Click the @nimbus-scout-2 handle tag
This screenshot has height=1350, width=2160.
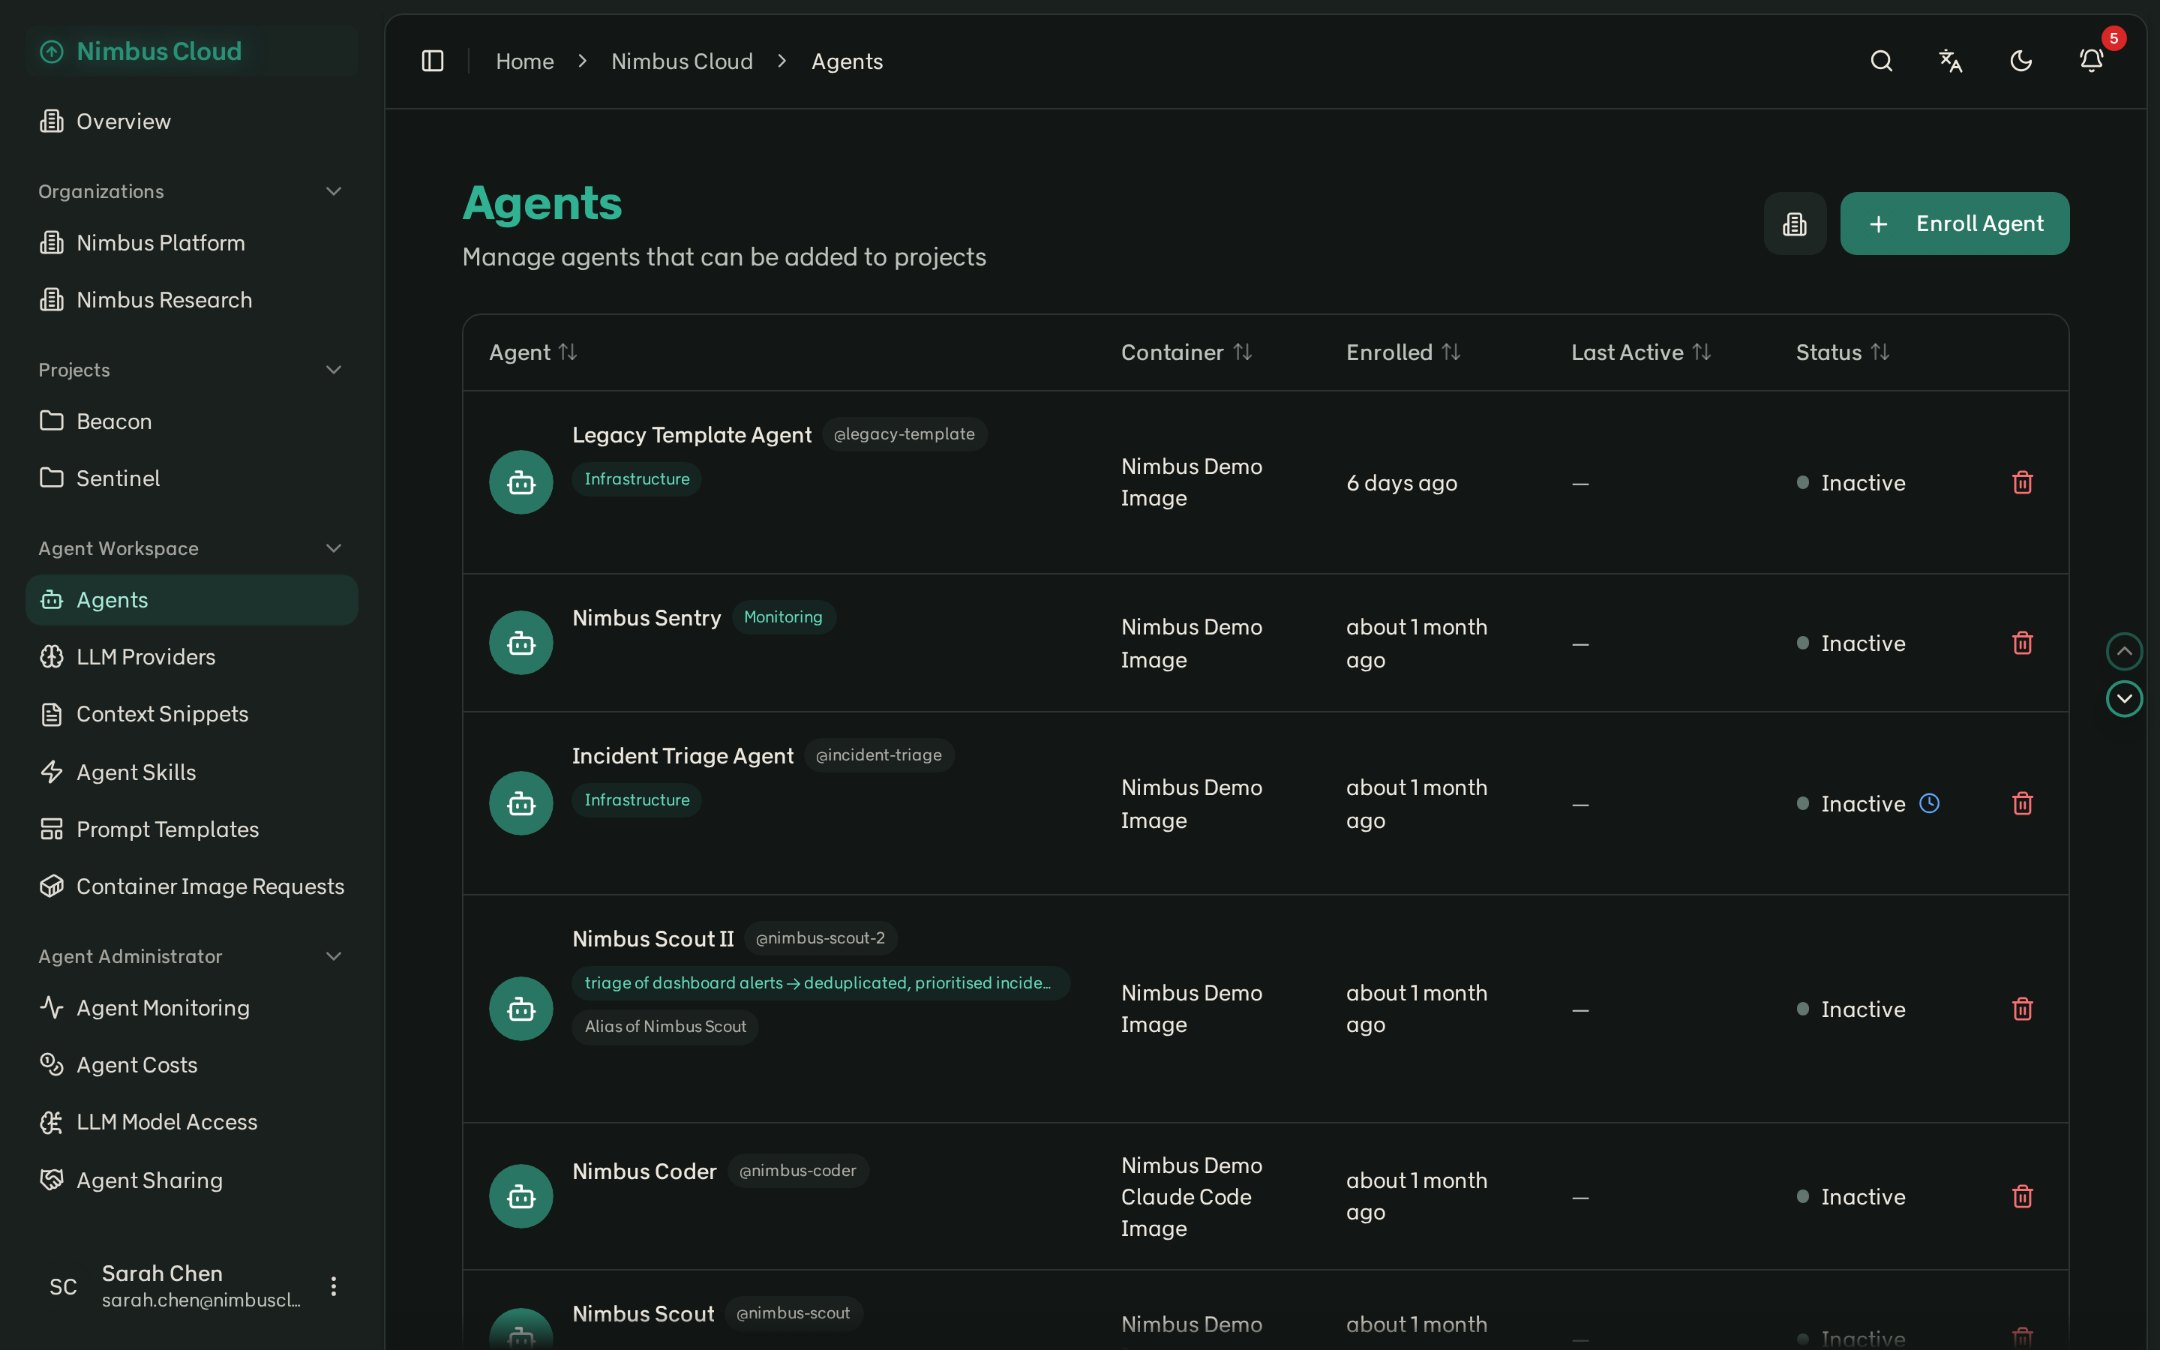point(820,938)
